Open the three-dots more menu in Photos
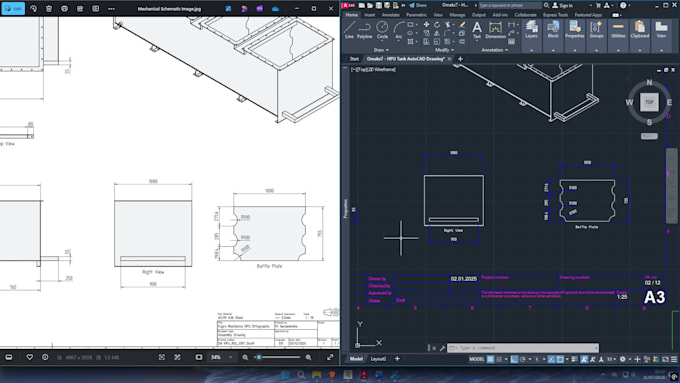Screen dimensions: 680x383 pos(111,9)
